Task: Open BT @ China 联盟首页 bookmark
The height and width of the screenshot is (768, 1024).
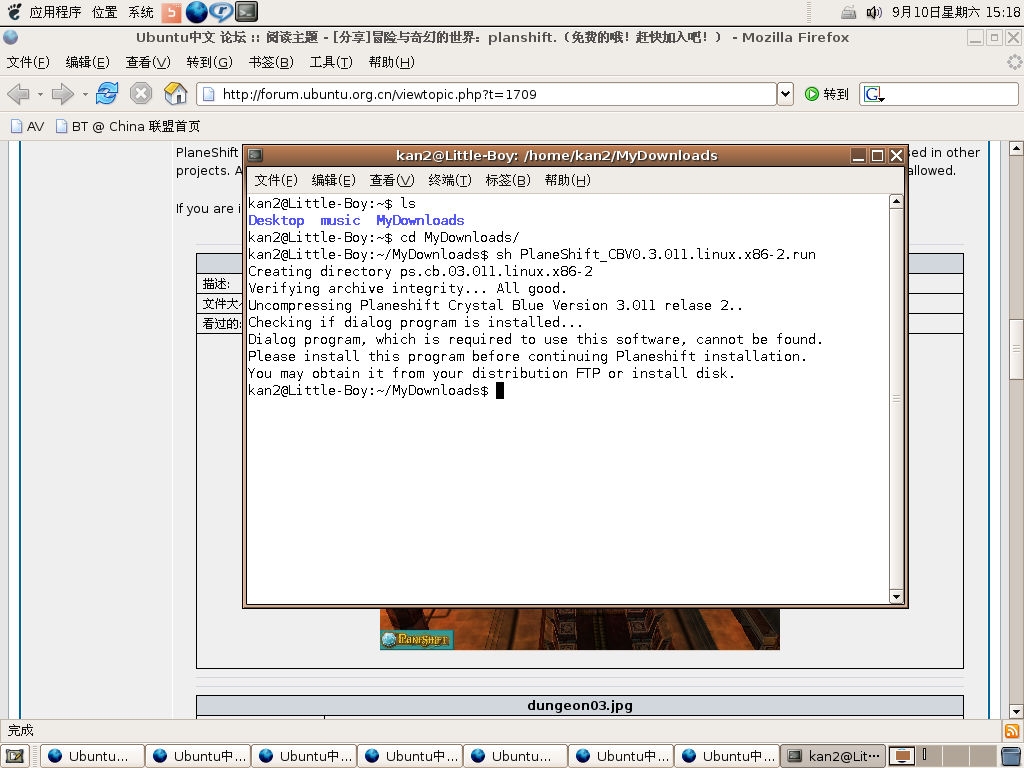Action: click(128, 126)
